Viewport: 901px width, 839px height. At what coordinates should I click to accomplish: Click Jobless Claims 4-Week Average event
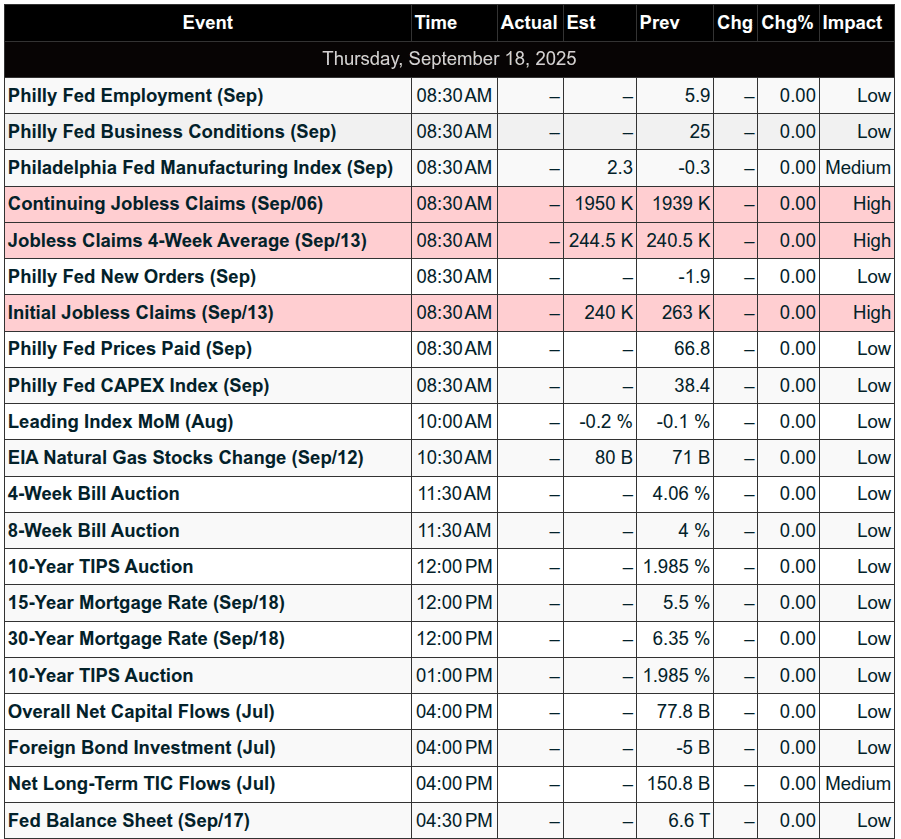point(187,241)
